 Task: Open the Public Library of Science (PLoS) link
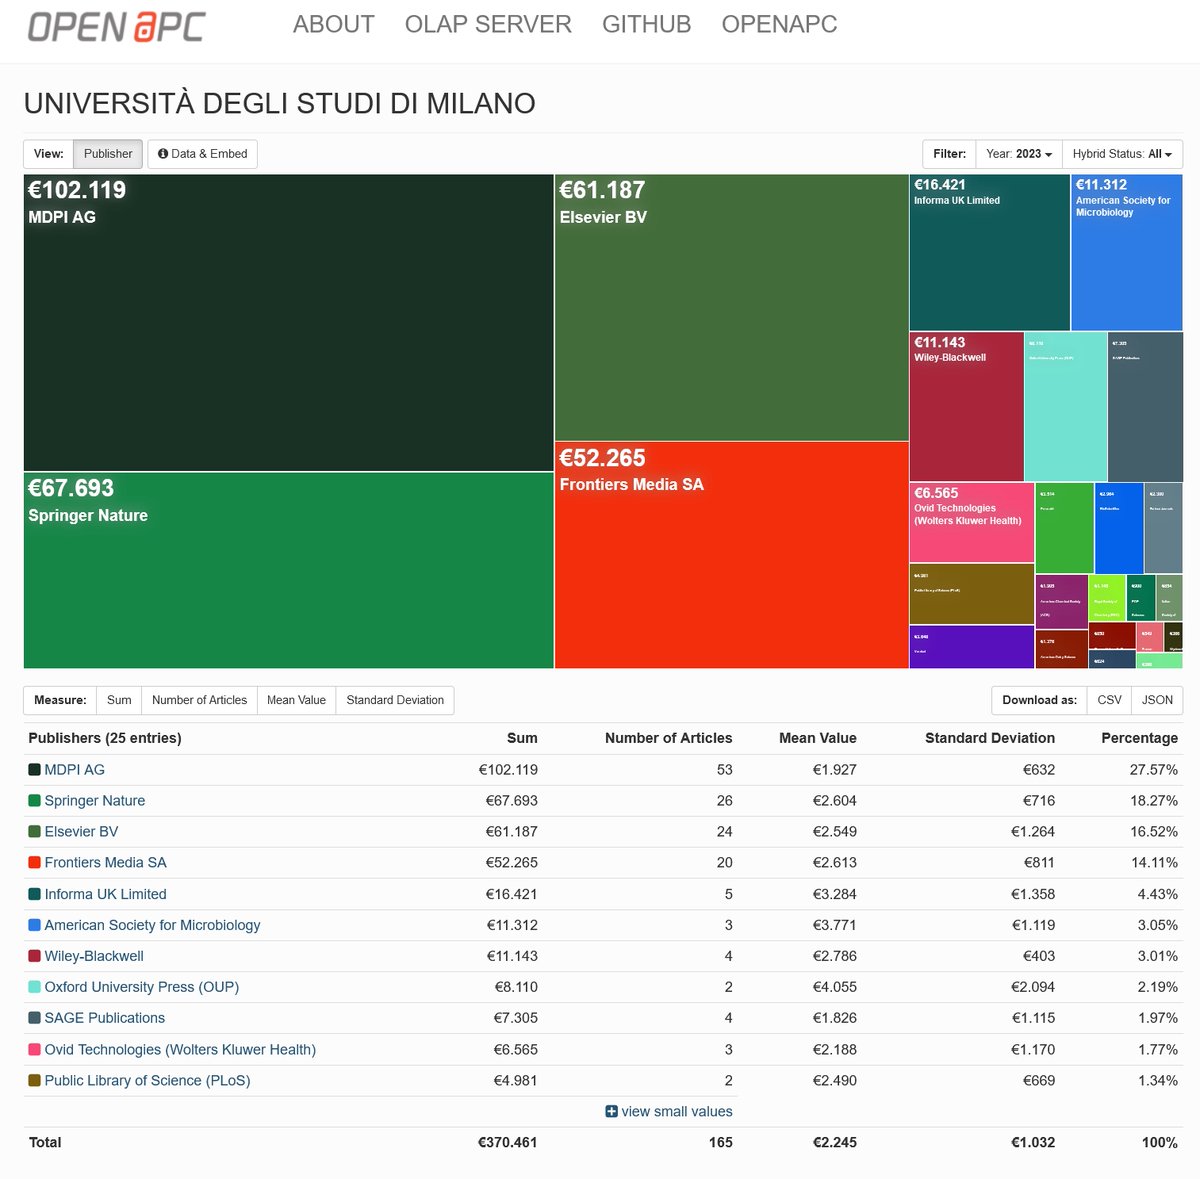pyautogui.click(x=147, y=1081)
